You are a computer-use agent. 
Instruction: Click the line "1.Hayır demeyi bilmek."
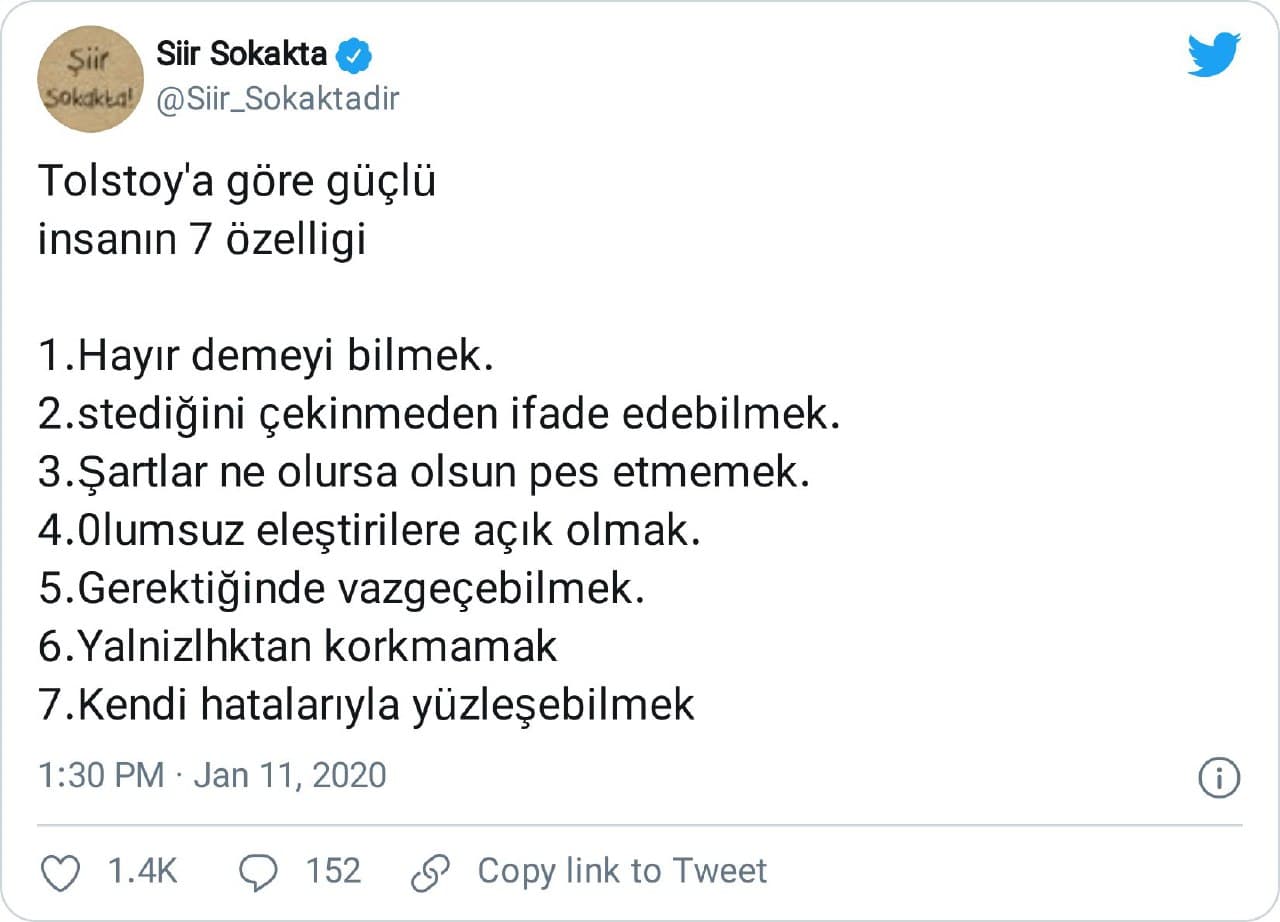266,357
